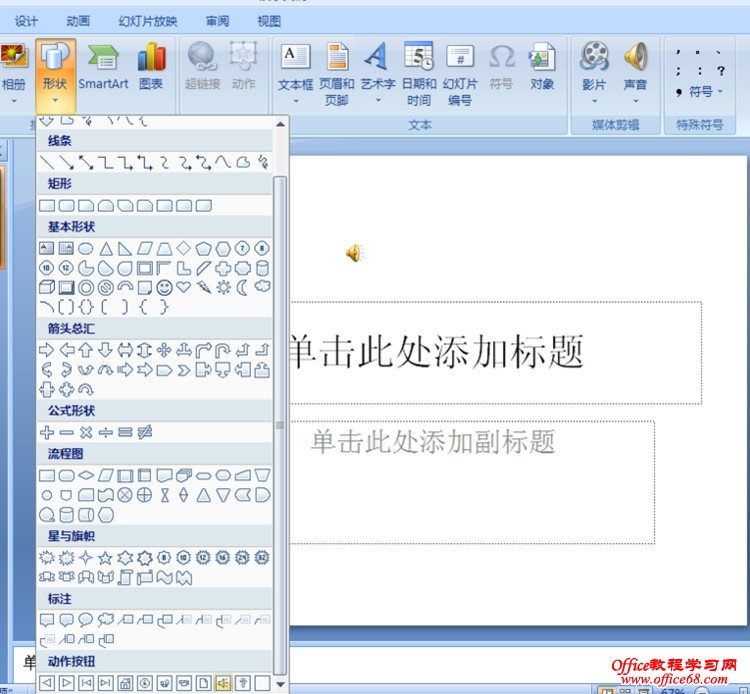The height and width of the screenshot is (694, 750).
Task: Select the Rectangular Callout shape
Action: pos(46,620)
